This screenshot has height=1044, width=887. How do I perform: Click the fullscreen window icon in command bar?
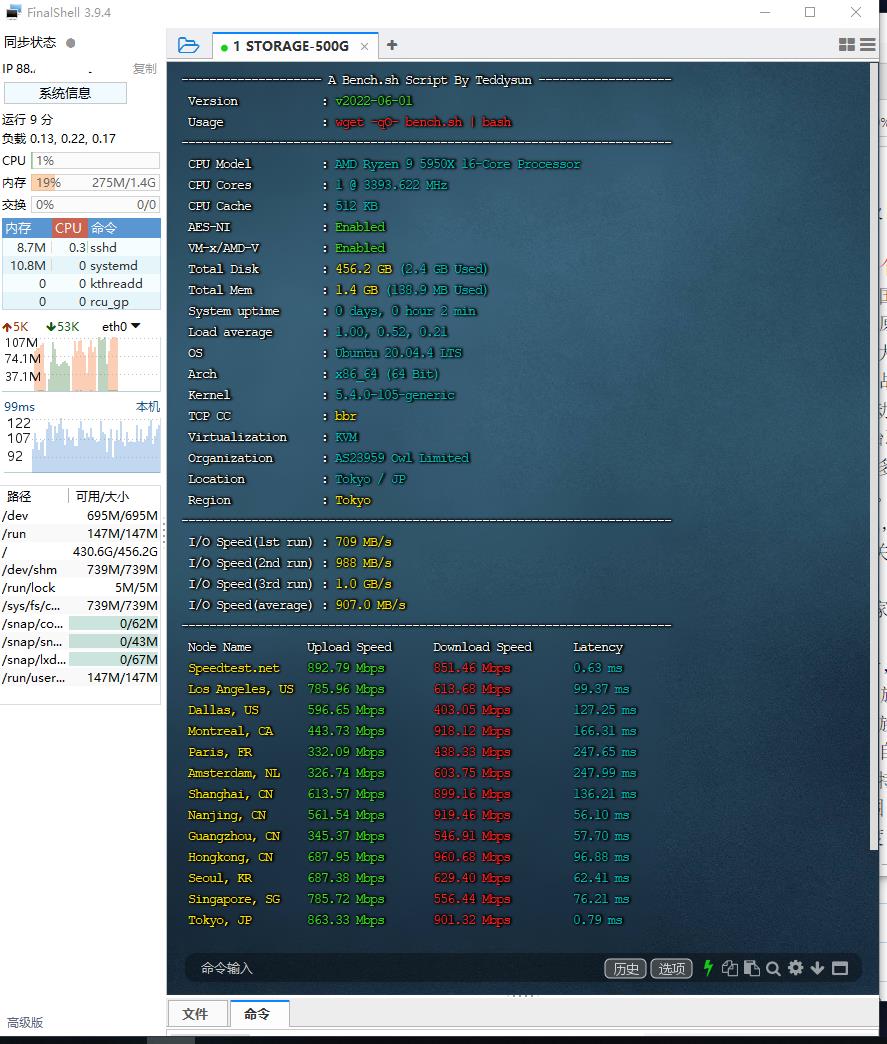(840, 968)
